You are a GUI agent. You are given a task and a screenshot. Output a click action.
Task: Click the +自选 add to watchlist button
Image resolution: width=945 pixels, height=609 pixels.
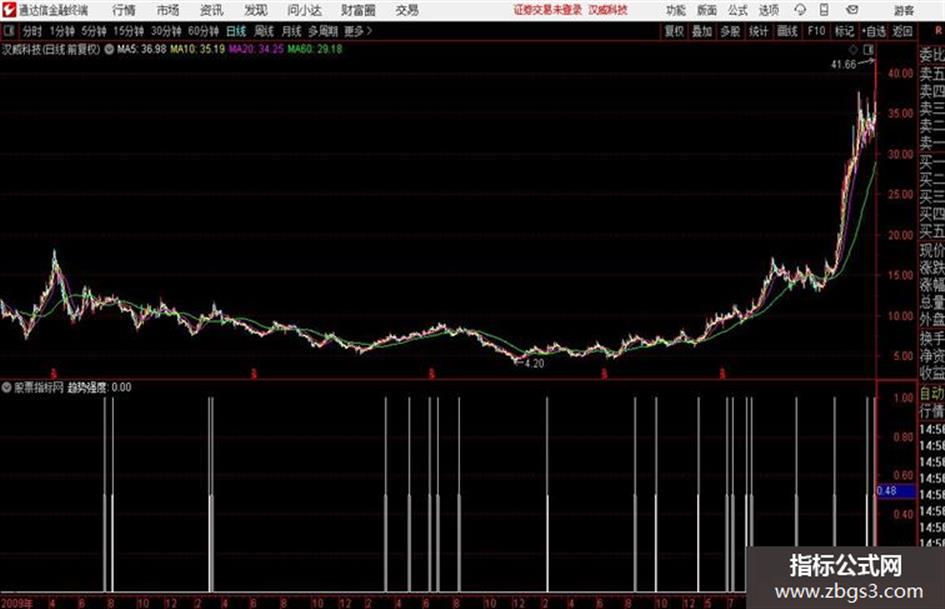click(x=873, y=31)
